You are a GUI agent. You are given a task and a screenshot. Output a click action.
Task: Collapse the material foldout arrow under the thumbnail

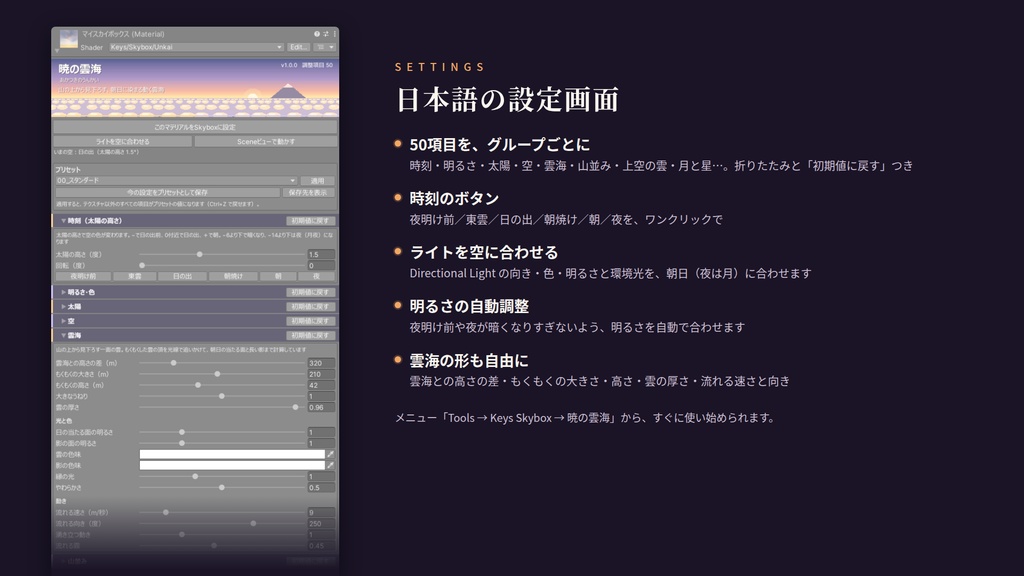(x=57, y=51)
